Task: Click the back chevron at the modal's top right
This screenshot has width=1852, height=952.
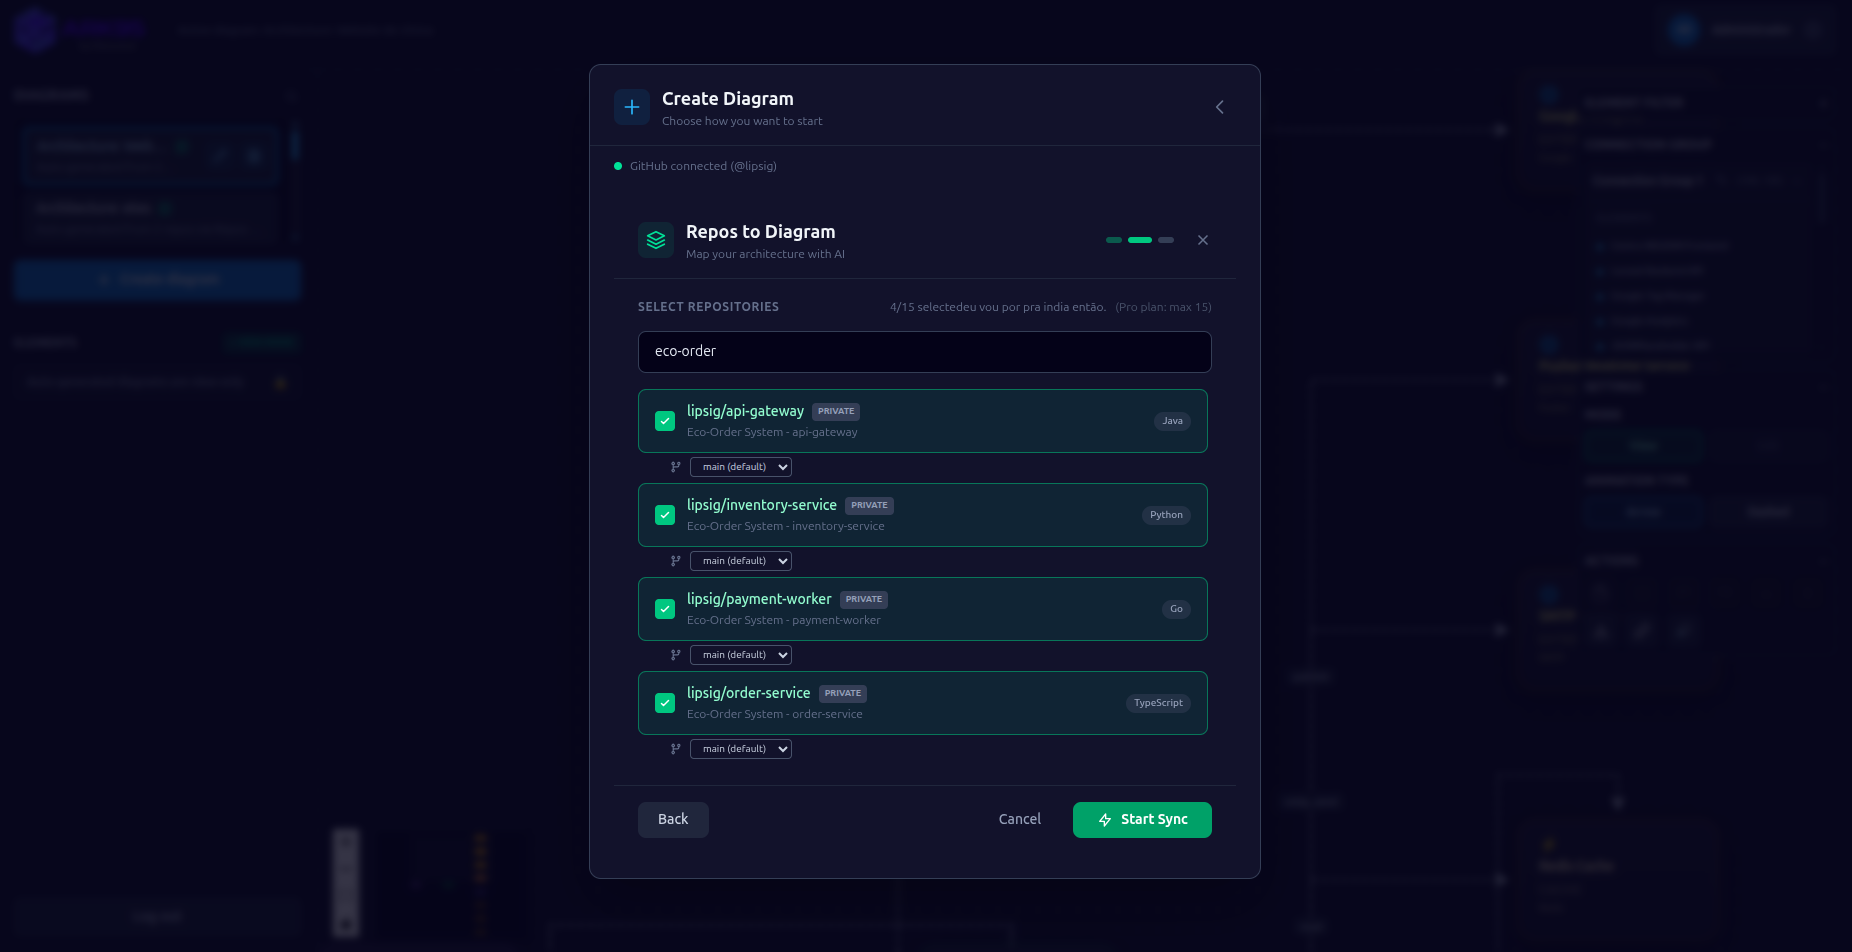Action: pos(1219,106)
